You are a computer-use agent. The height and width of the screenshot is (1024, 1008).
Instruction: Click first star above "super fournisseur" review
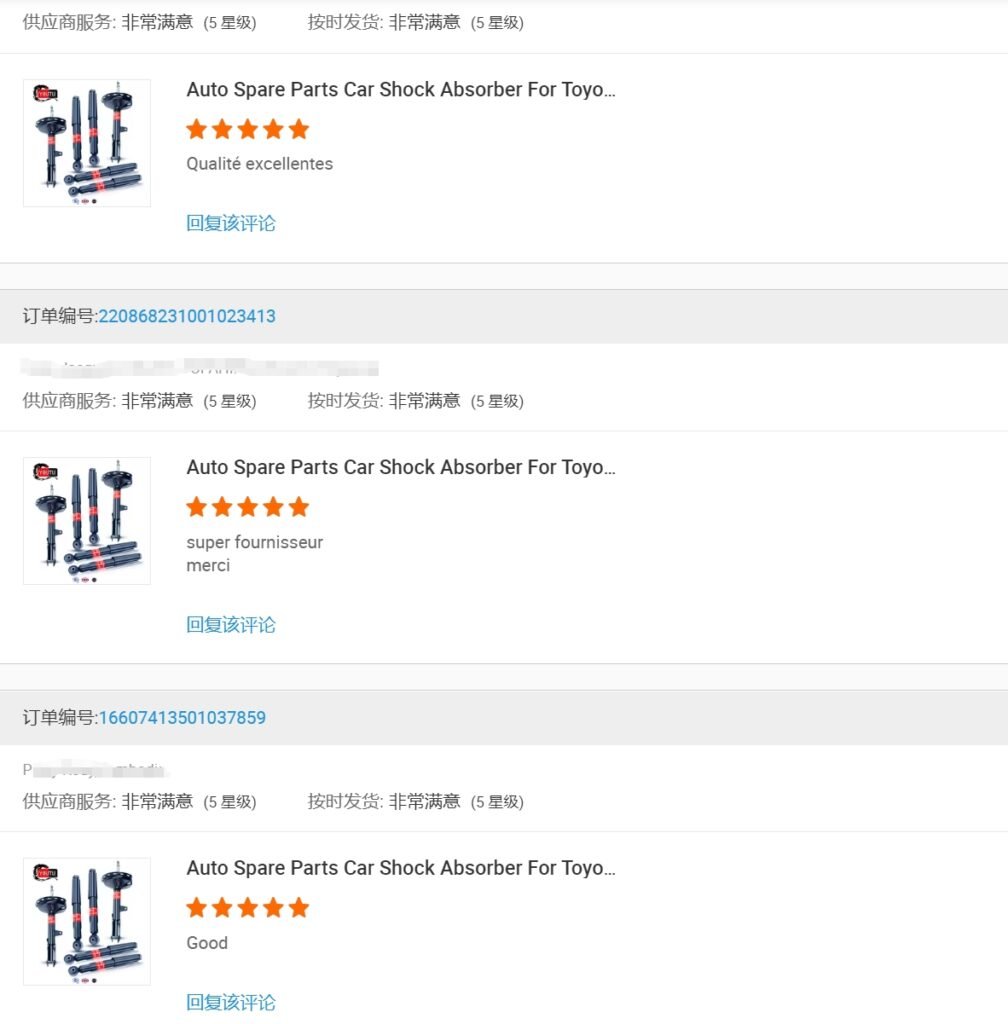point(197,507)
